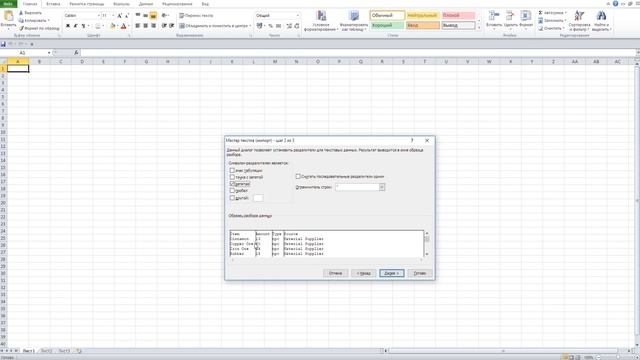Open Conditional Formatting dropdown
640x360 pixels.
click(x=321, y=22)
